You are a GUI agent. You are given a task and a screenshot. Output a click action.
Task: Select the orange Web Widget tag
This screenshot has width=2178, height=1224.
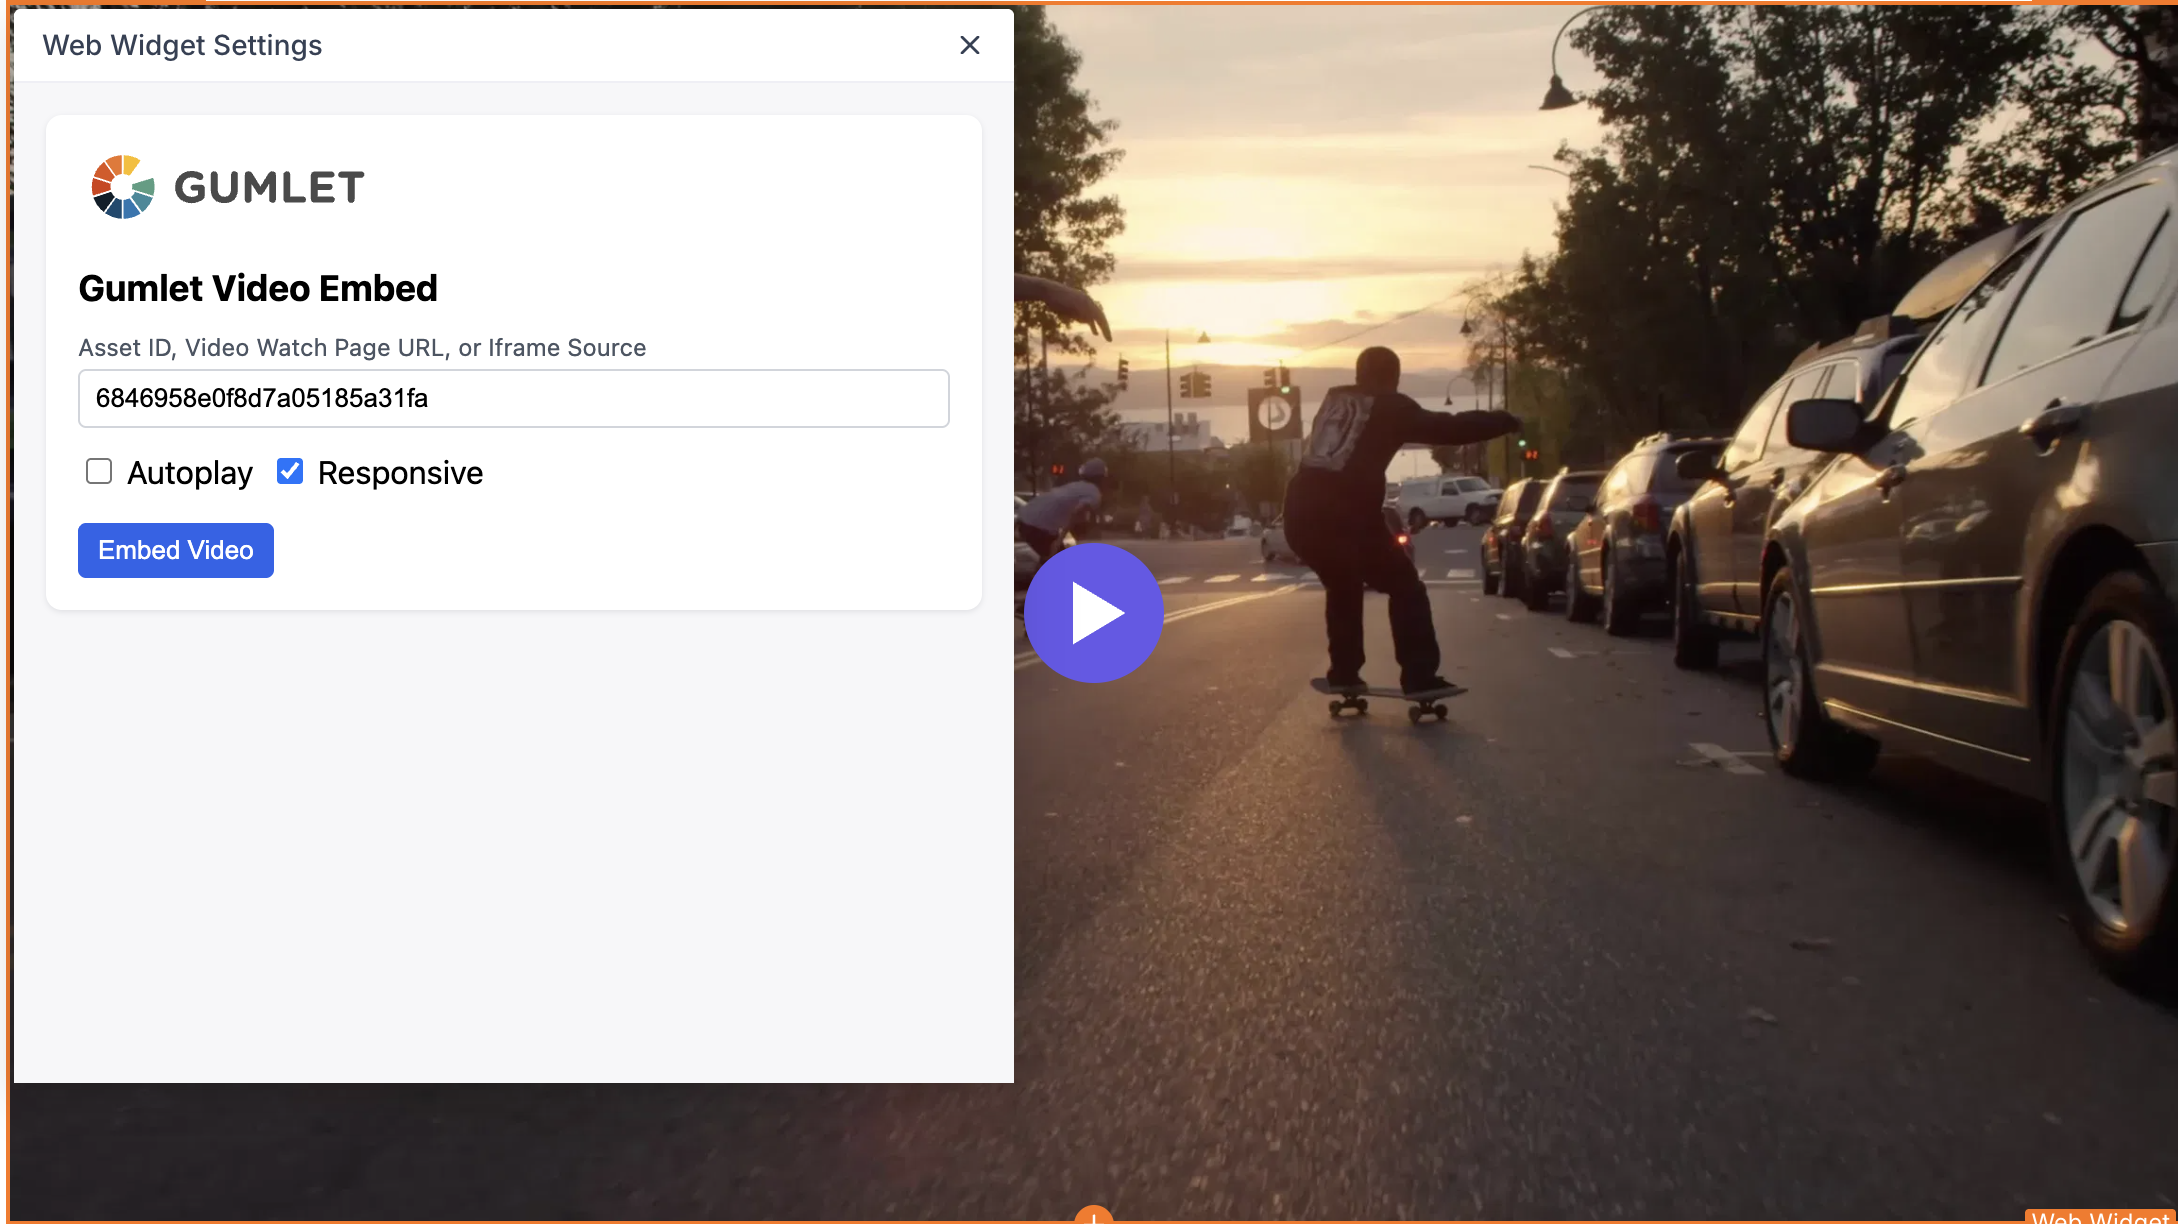(2100, 1217)
